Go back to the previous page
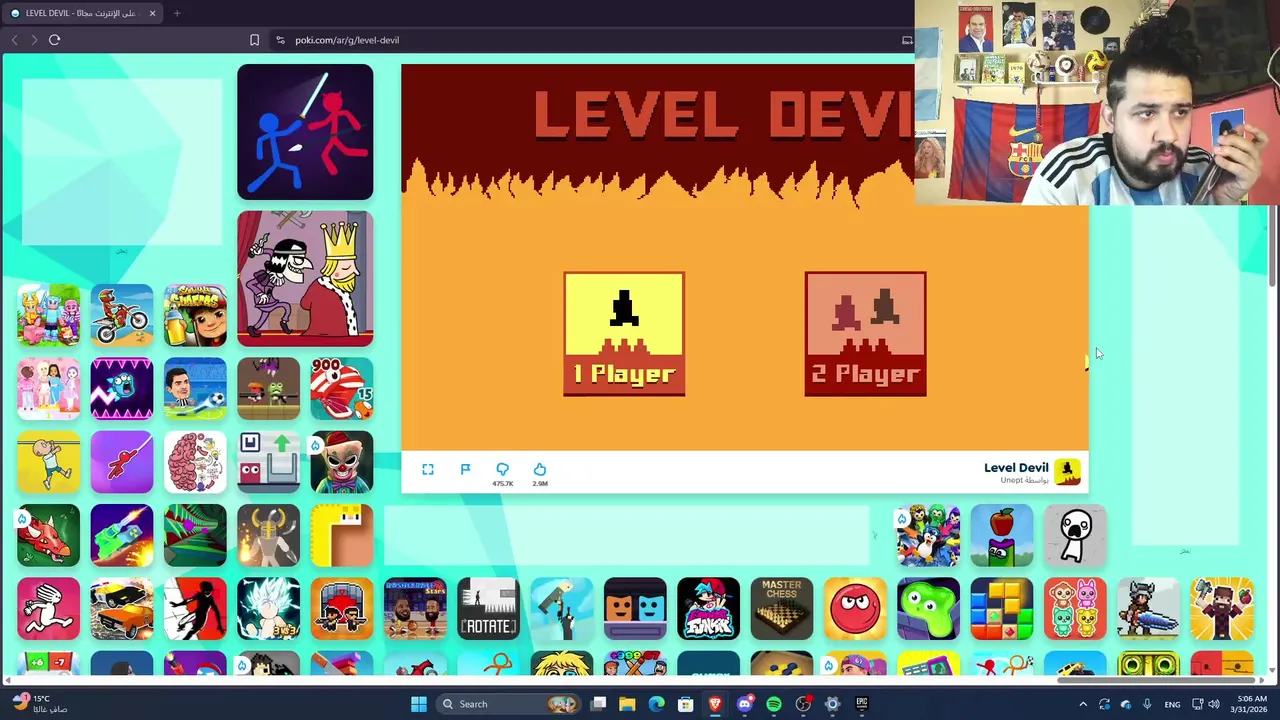 click(x=14, y=40)
